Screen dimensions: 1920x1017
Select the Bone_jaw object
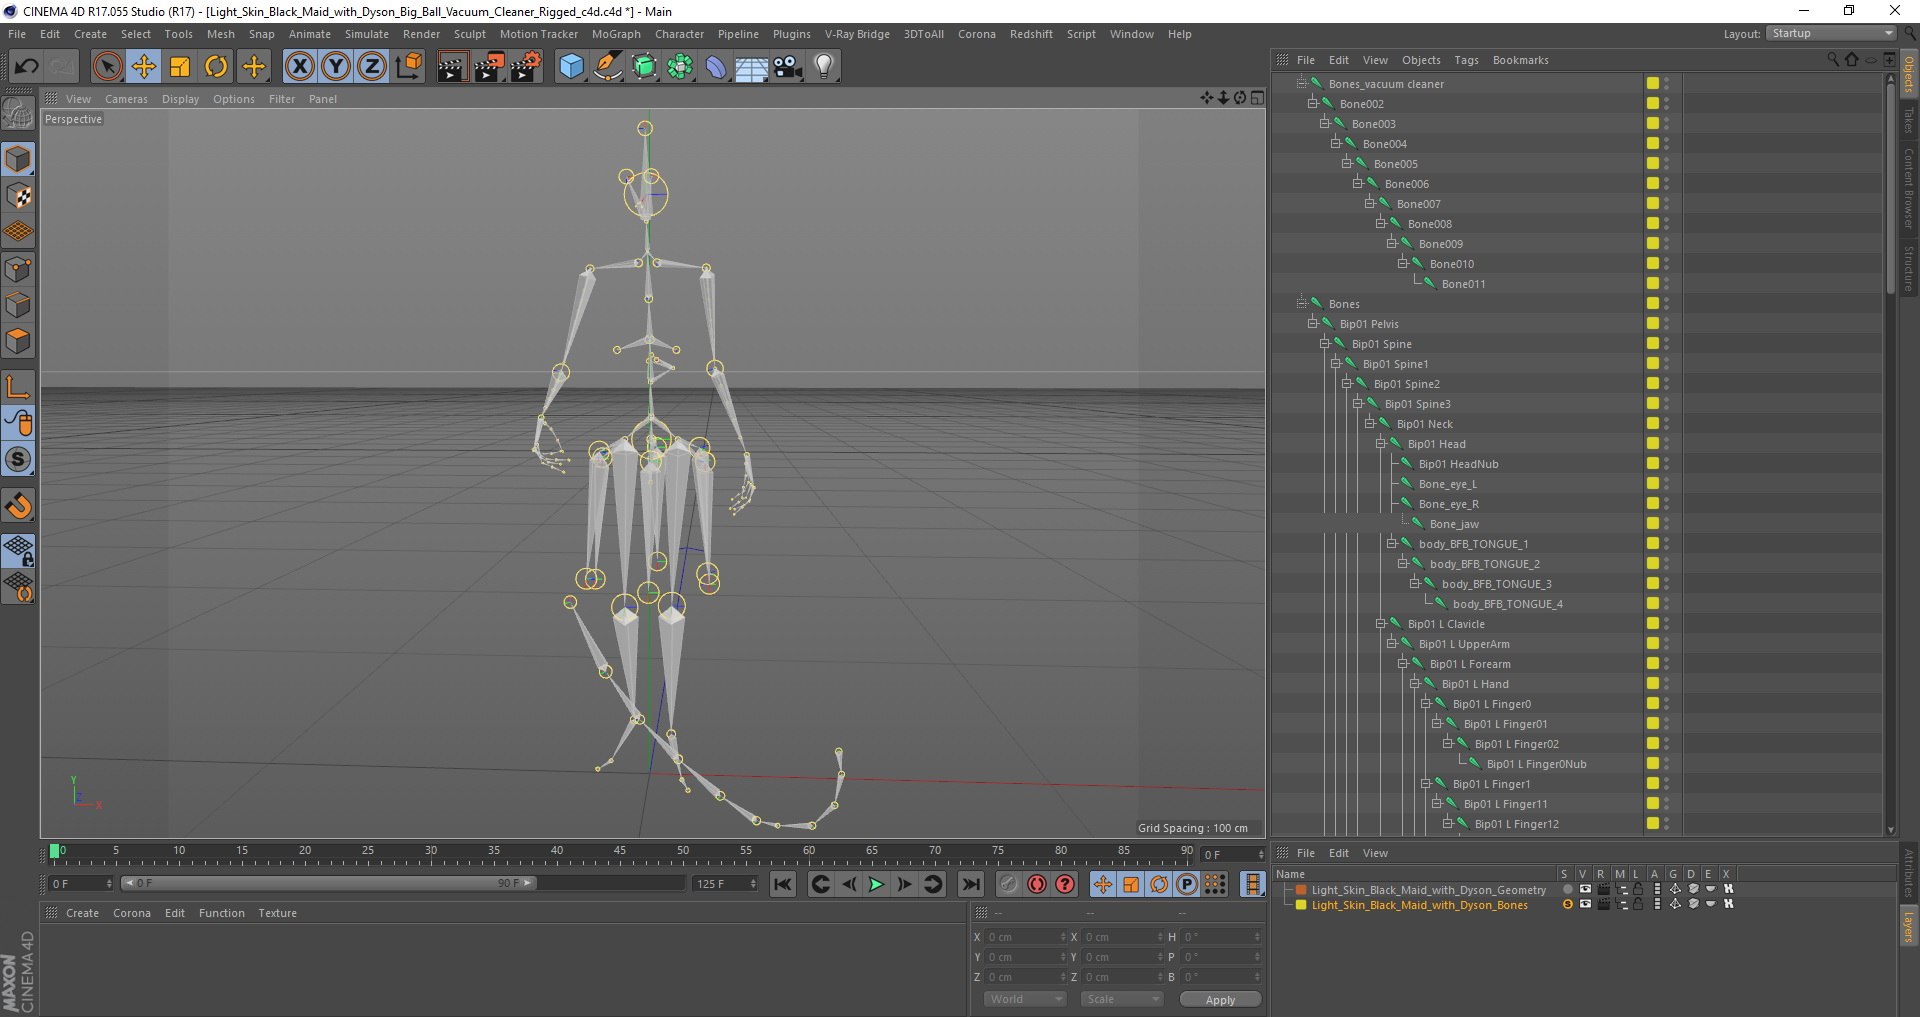click(1454, 524)
